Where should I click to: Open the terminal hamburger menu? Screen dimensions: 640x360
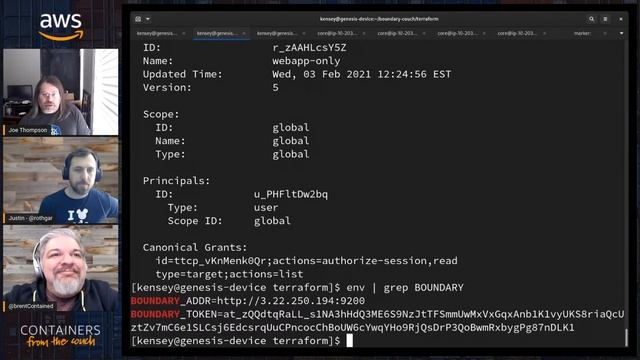(x=605, y=19)
